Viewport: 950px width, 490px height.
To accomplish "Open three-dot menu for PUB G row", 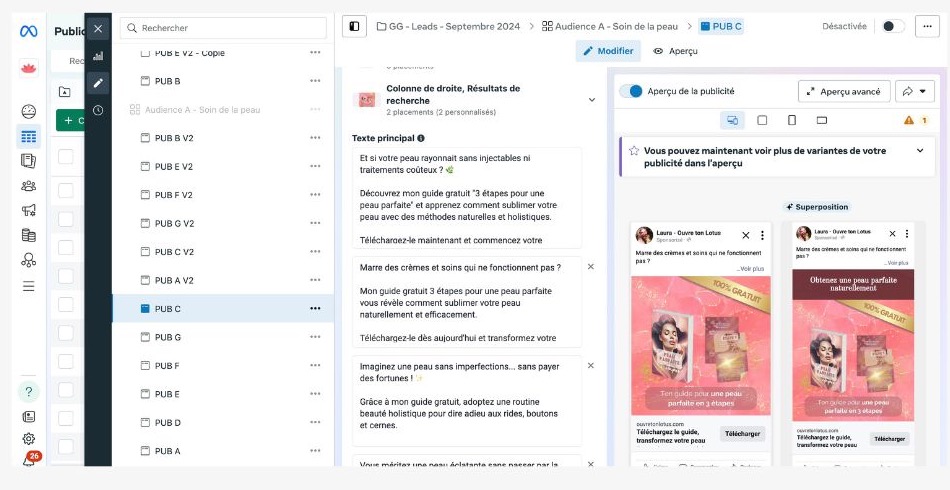I will (315, 337).
